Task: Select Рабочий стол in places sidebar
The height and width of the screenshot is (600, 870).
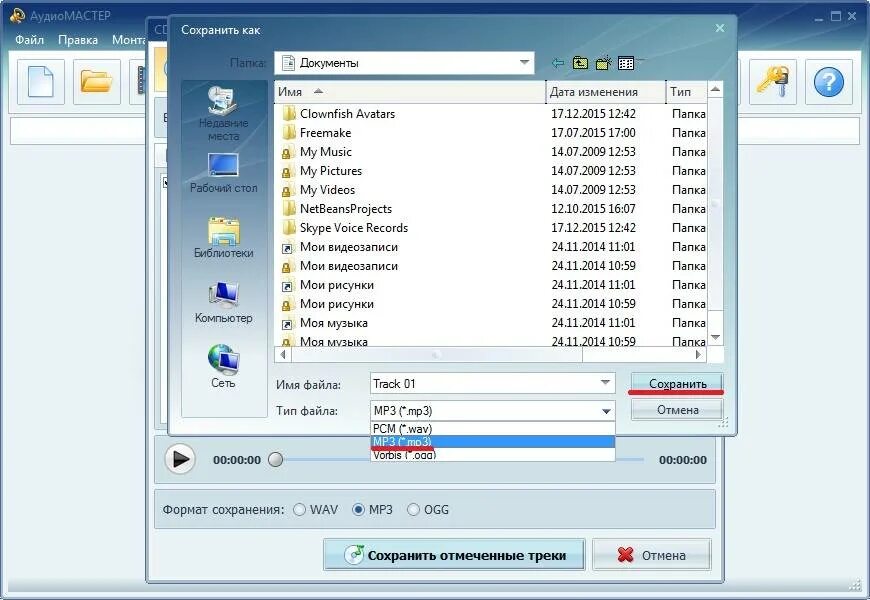Action: click(x=224, y=173)
